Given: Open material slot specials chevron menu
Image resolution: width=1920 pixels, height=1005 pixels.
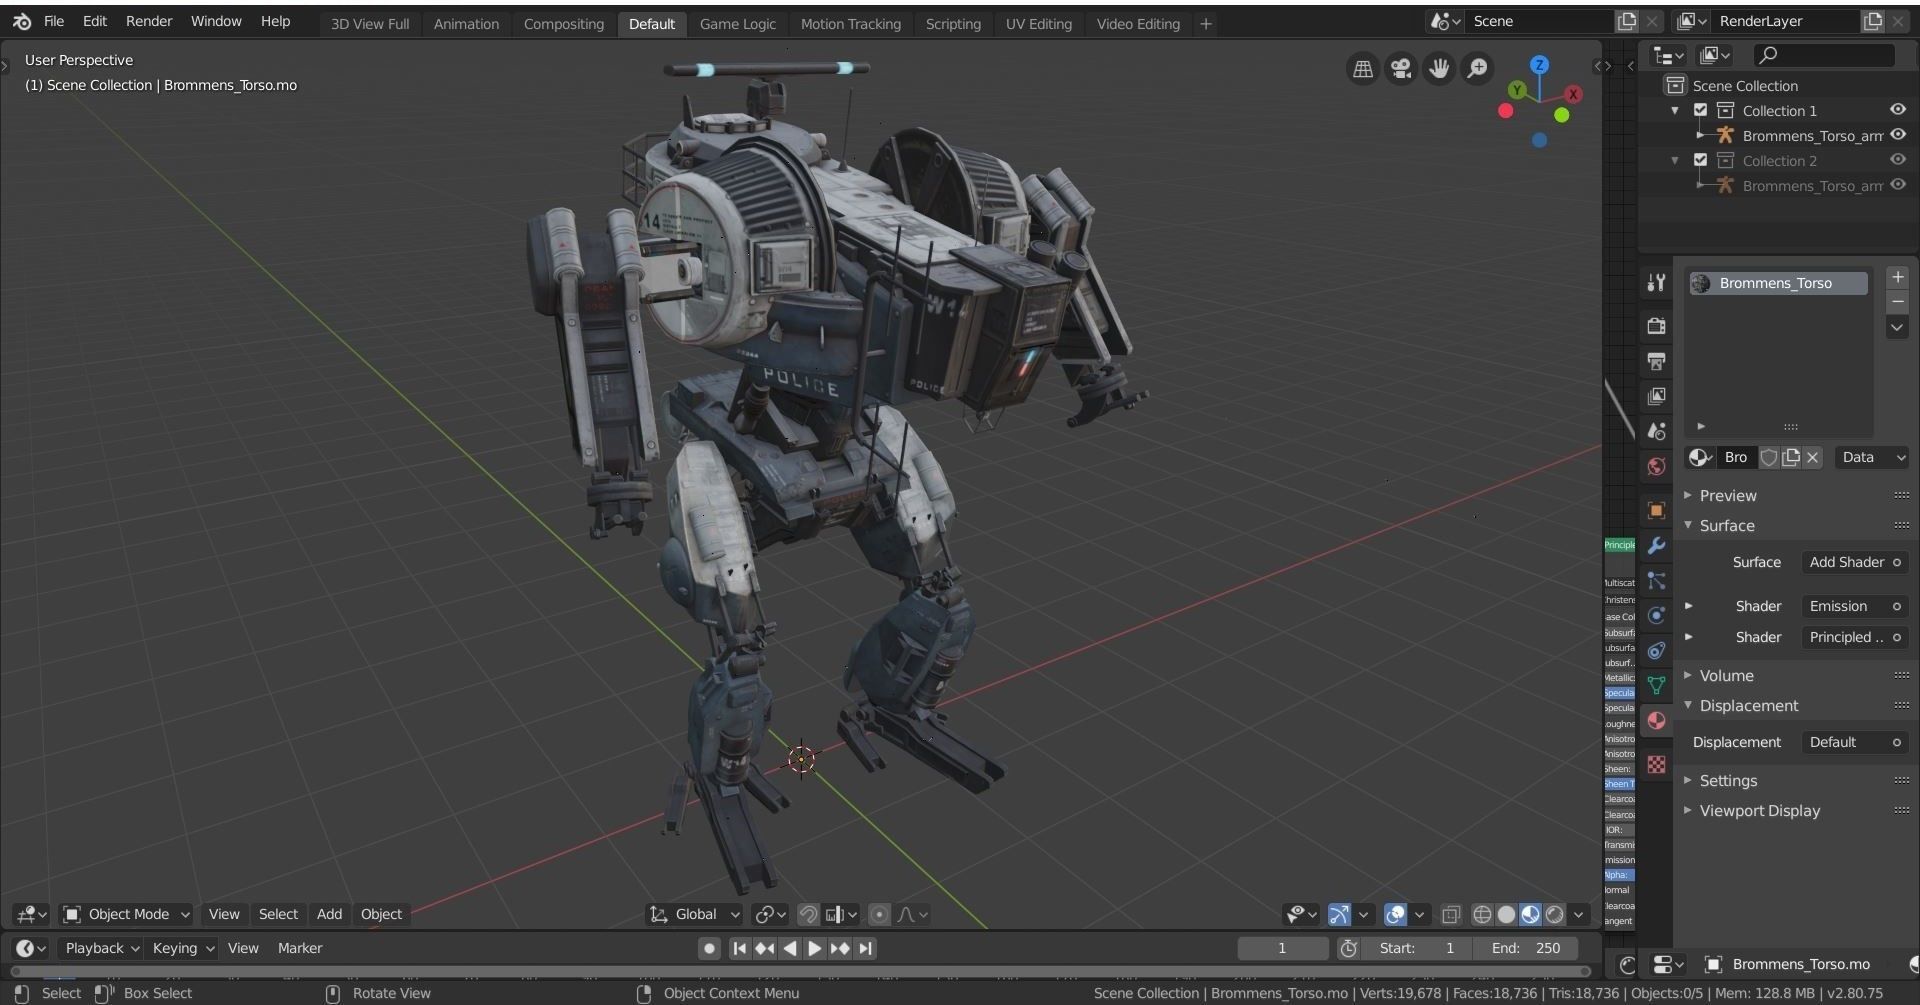Looking at the screenshot, I should pos(1897,327).
